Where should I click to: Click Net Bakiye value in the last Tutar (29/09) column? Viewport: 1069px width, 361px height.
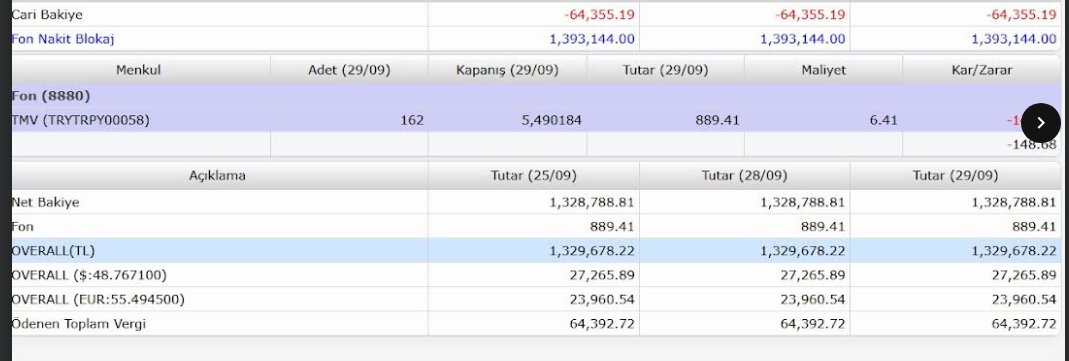click(x=1014, y=202)
